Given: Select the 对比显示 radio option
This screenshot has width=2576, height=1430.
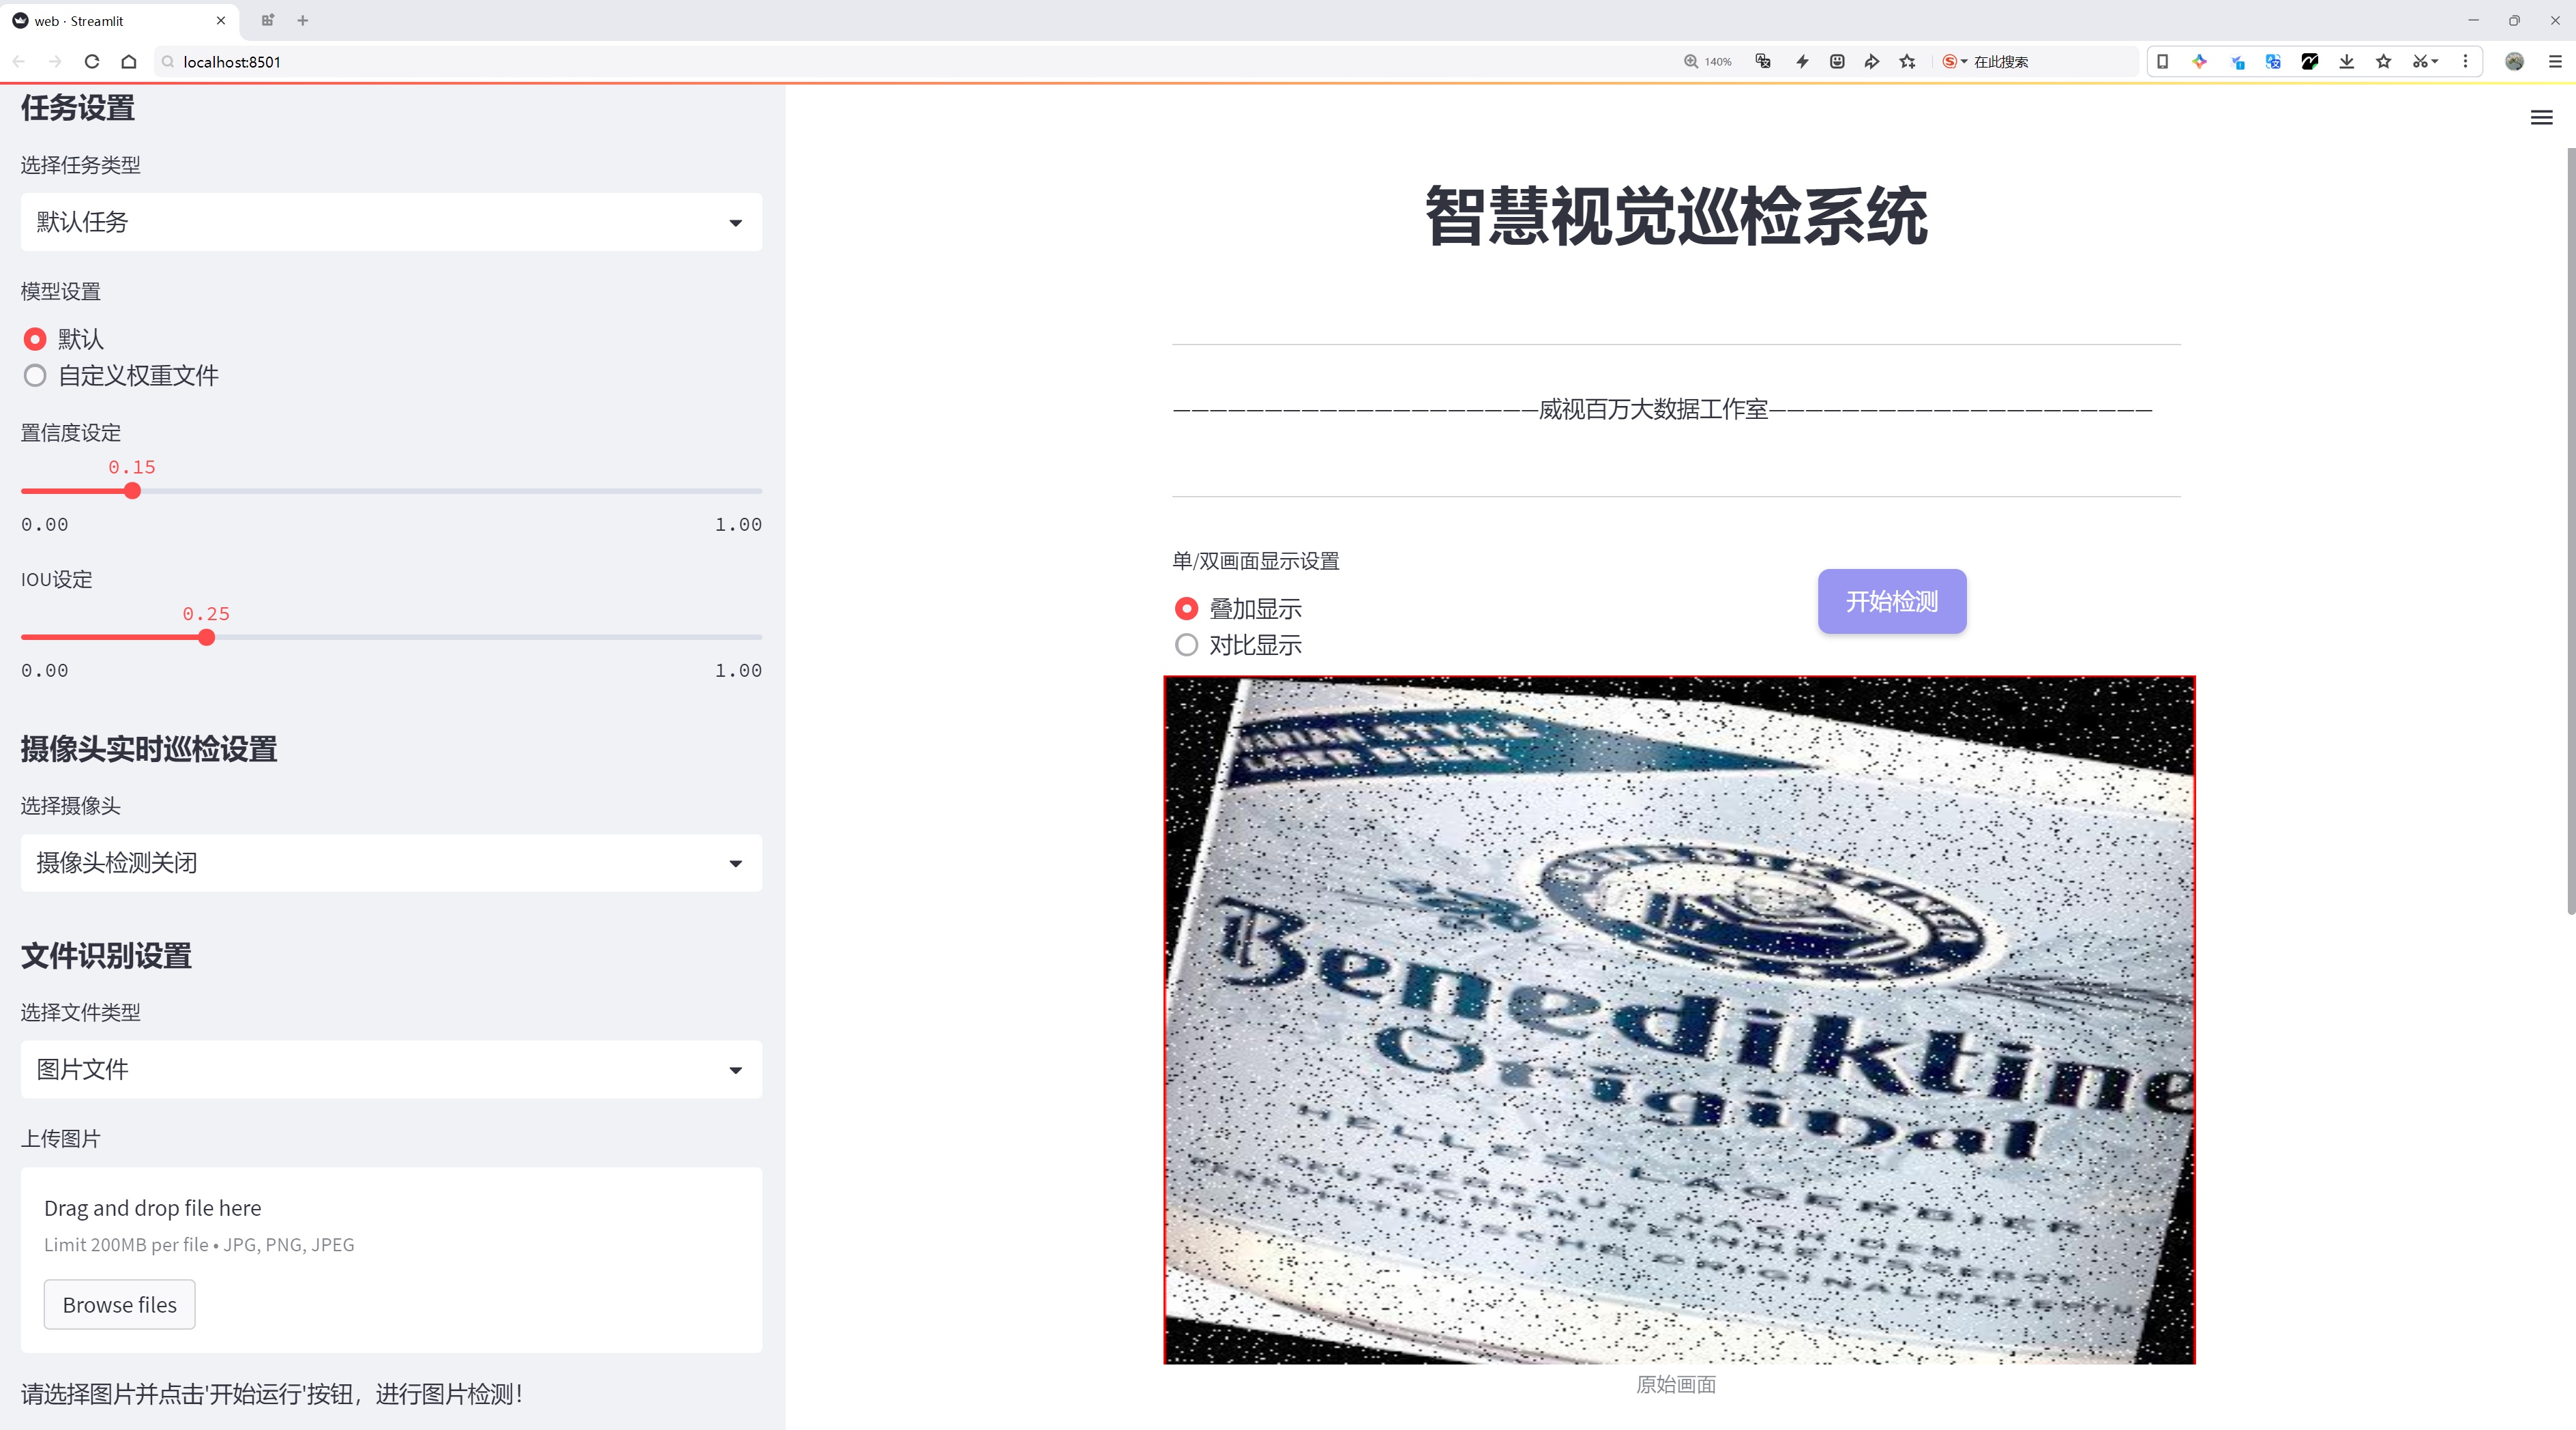Looking at the screenshot, I should (1238, 645).
